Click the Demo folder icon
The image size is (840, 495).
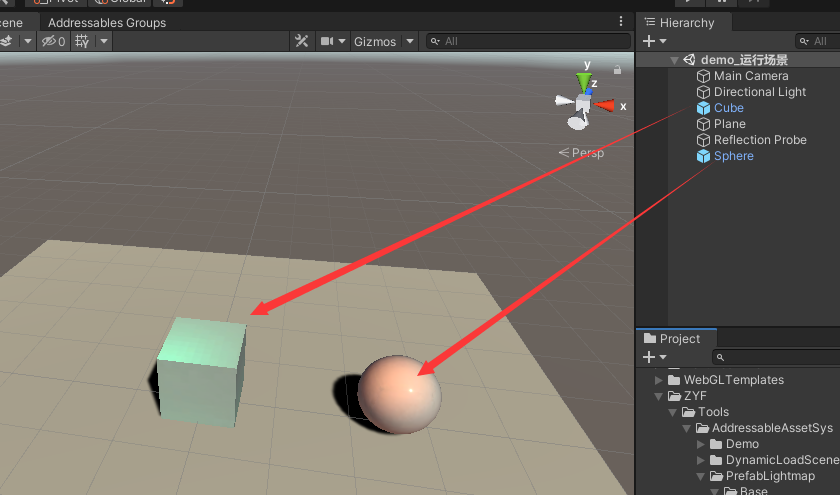(x=716, y=444)
